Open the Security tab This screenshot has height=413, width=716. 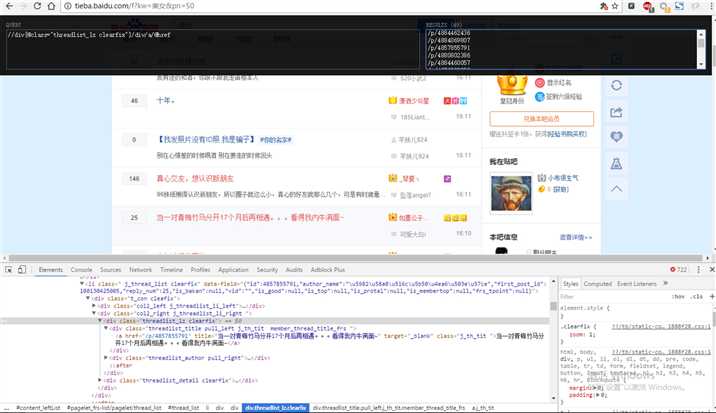pyautogui.click(x=267, y=270)
